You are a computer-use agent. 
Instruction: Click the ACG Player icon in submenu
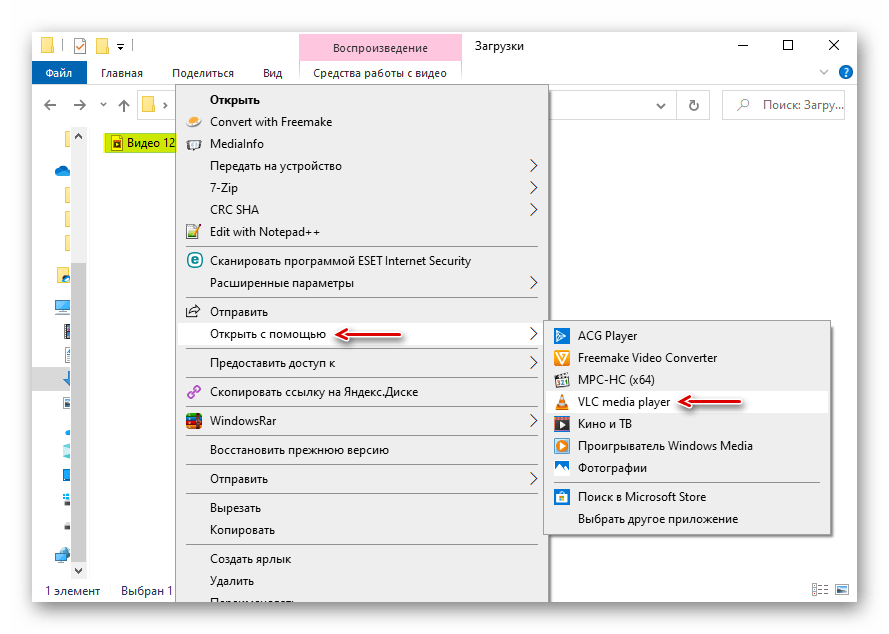[x=561, y=336]
